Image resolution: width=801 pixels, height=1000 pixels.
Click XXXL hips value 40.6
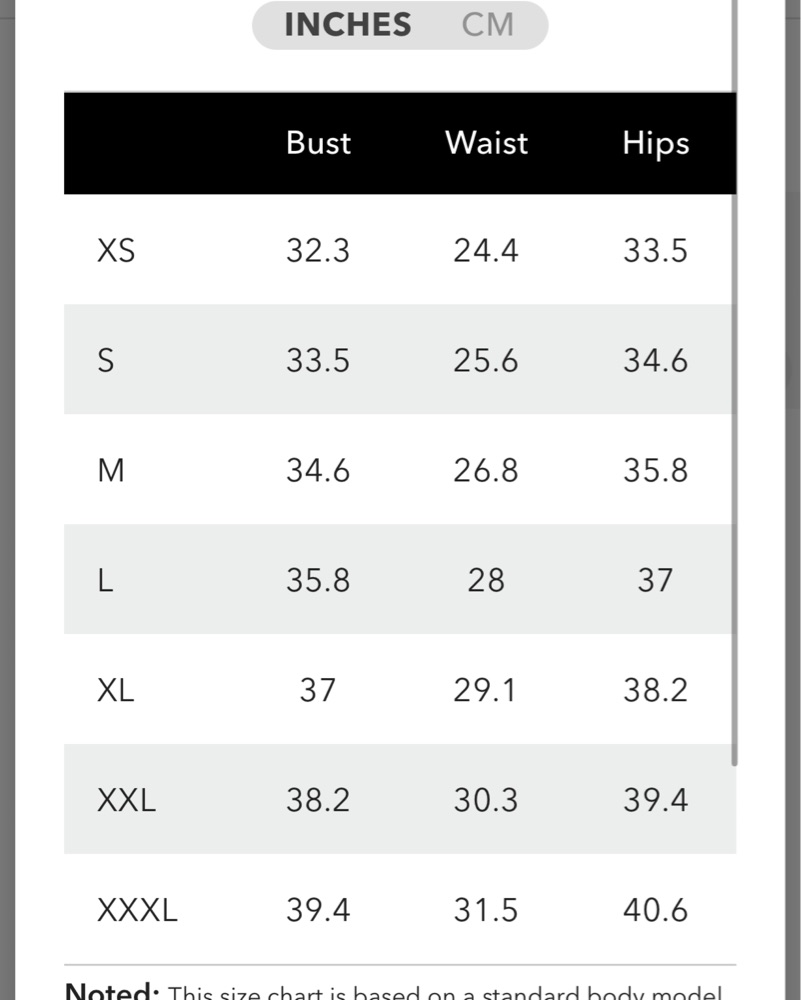[x=655, y=910]
